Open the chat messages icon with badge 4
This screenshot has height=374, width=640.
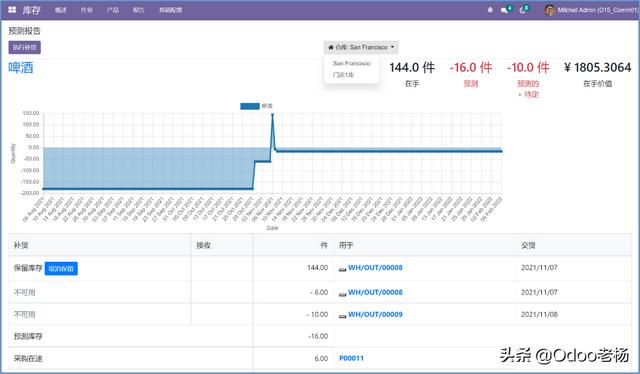(506, 10)
